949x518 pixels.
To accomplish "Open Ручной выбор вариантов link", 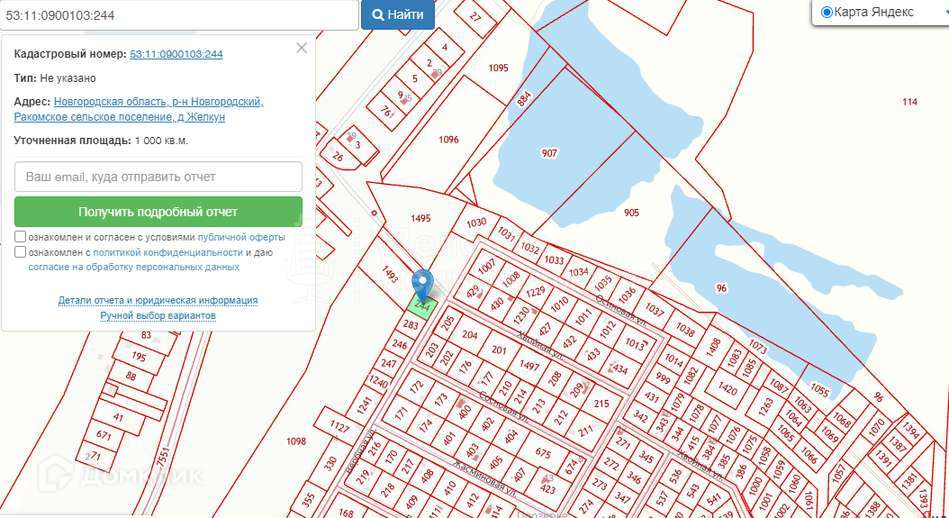I will pyautogui.click(x=158, y=316).
